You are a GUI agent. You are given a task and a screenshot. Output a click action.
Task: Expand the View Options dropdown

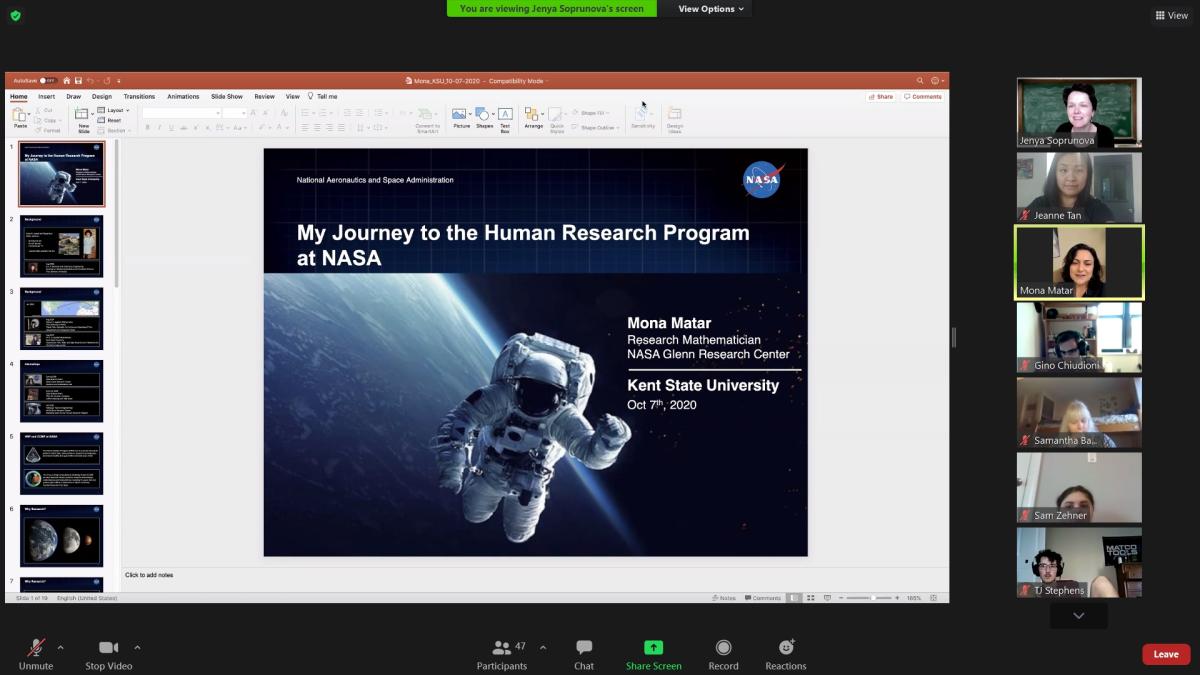[x=711, y=9]
